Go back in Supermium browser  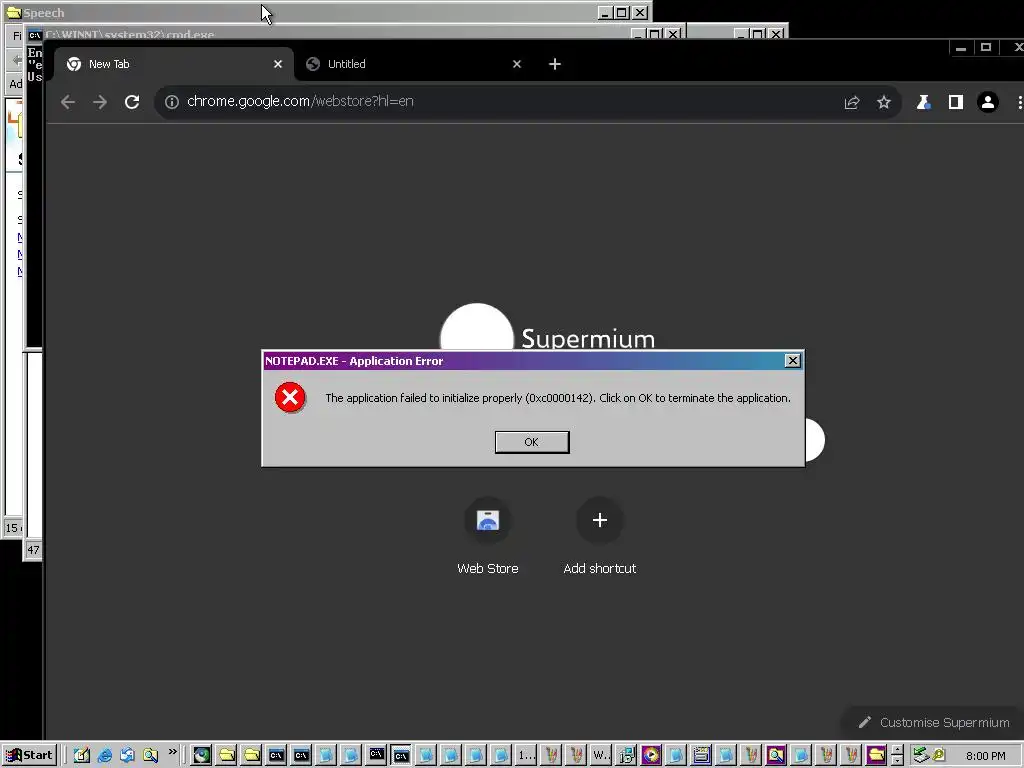[68, 102]
